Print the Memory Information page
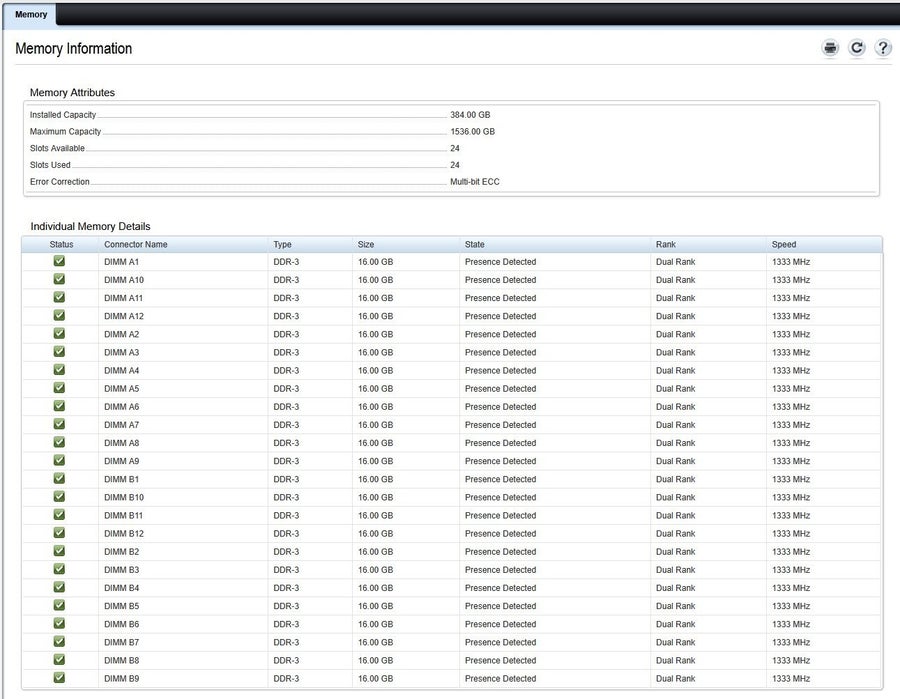This screenshot has height=699, width=900. [830, 48]
